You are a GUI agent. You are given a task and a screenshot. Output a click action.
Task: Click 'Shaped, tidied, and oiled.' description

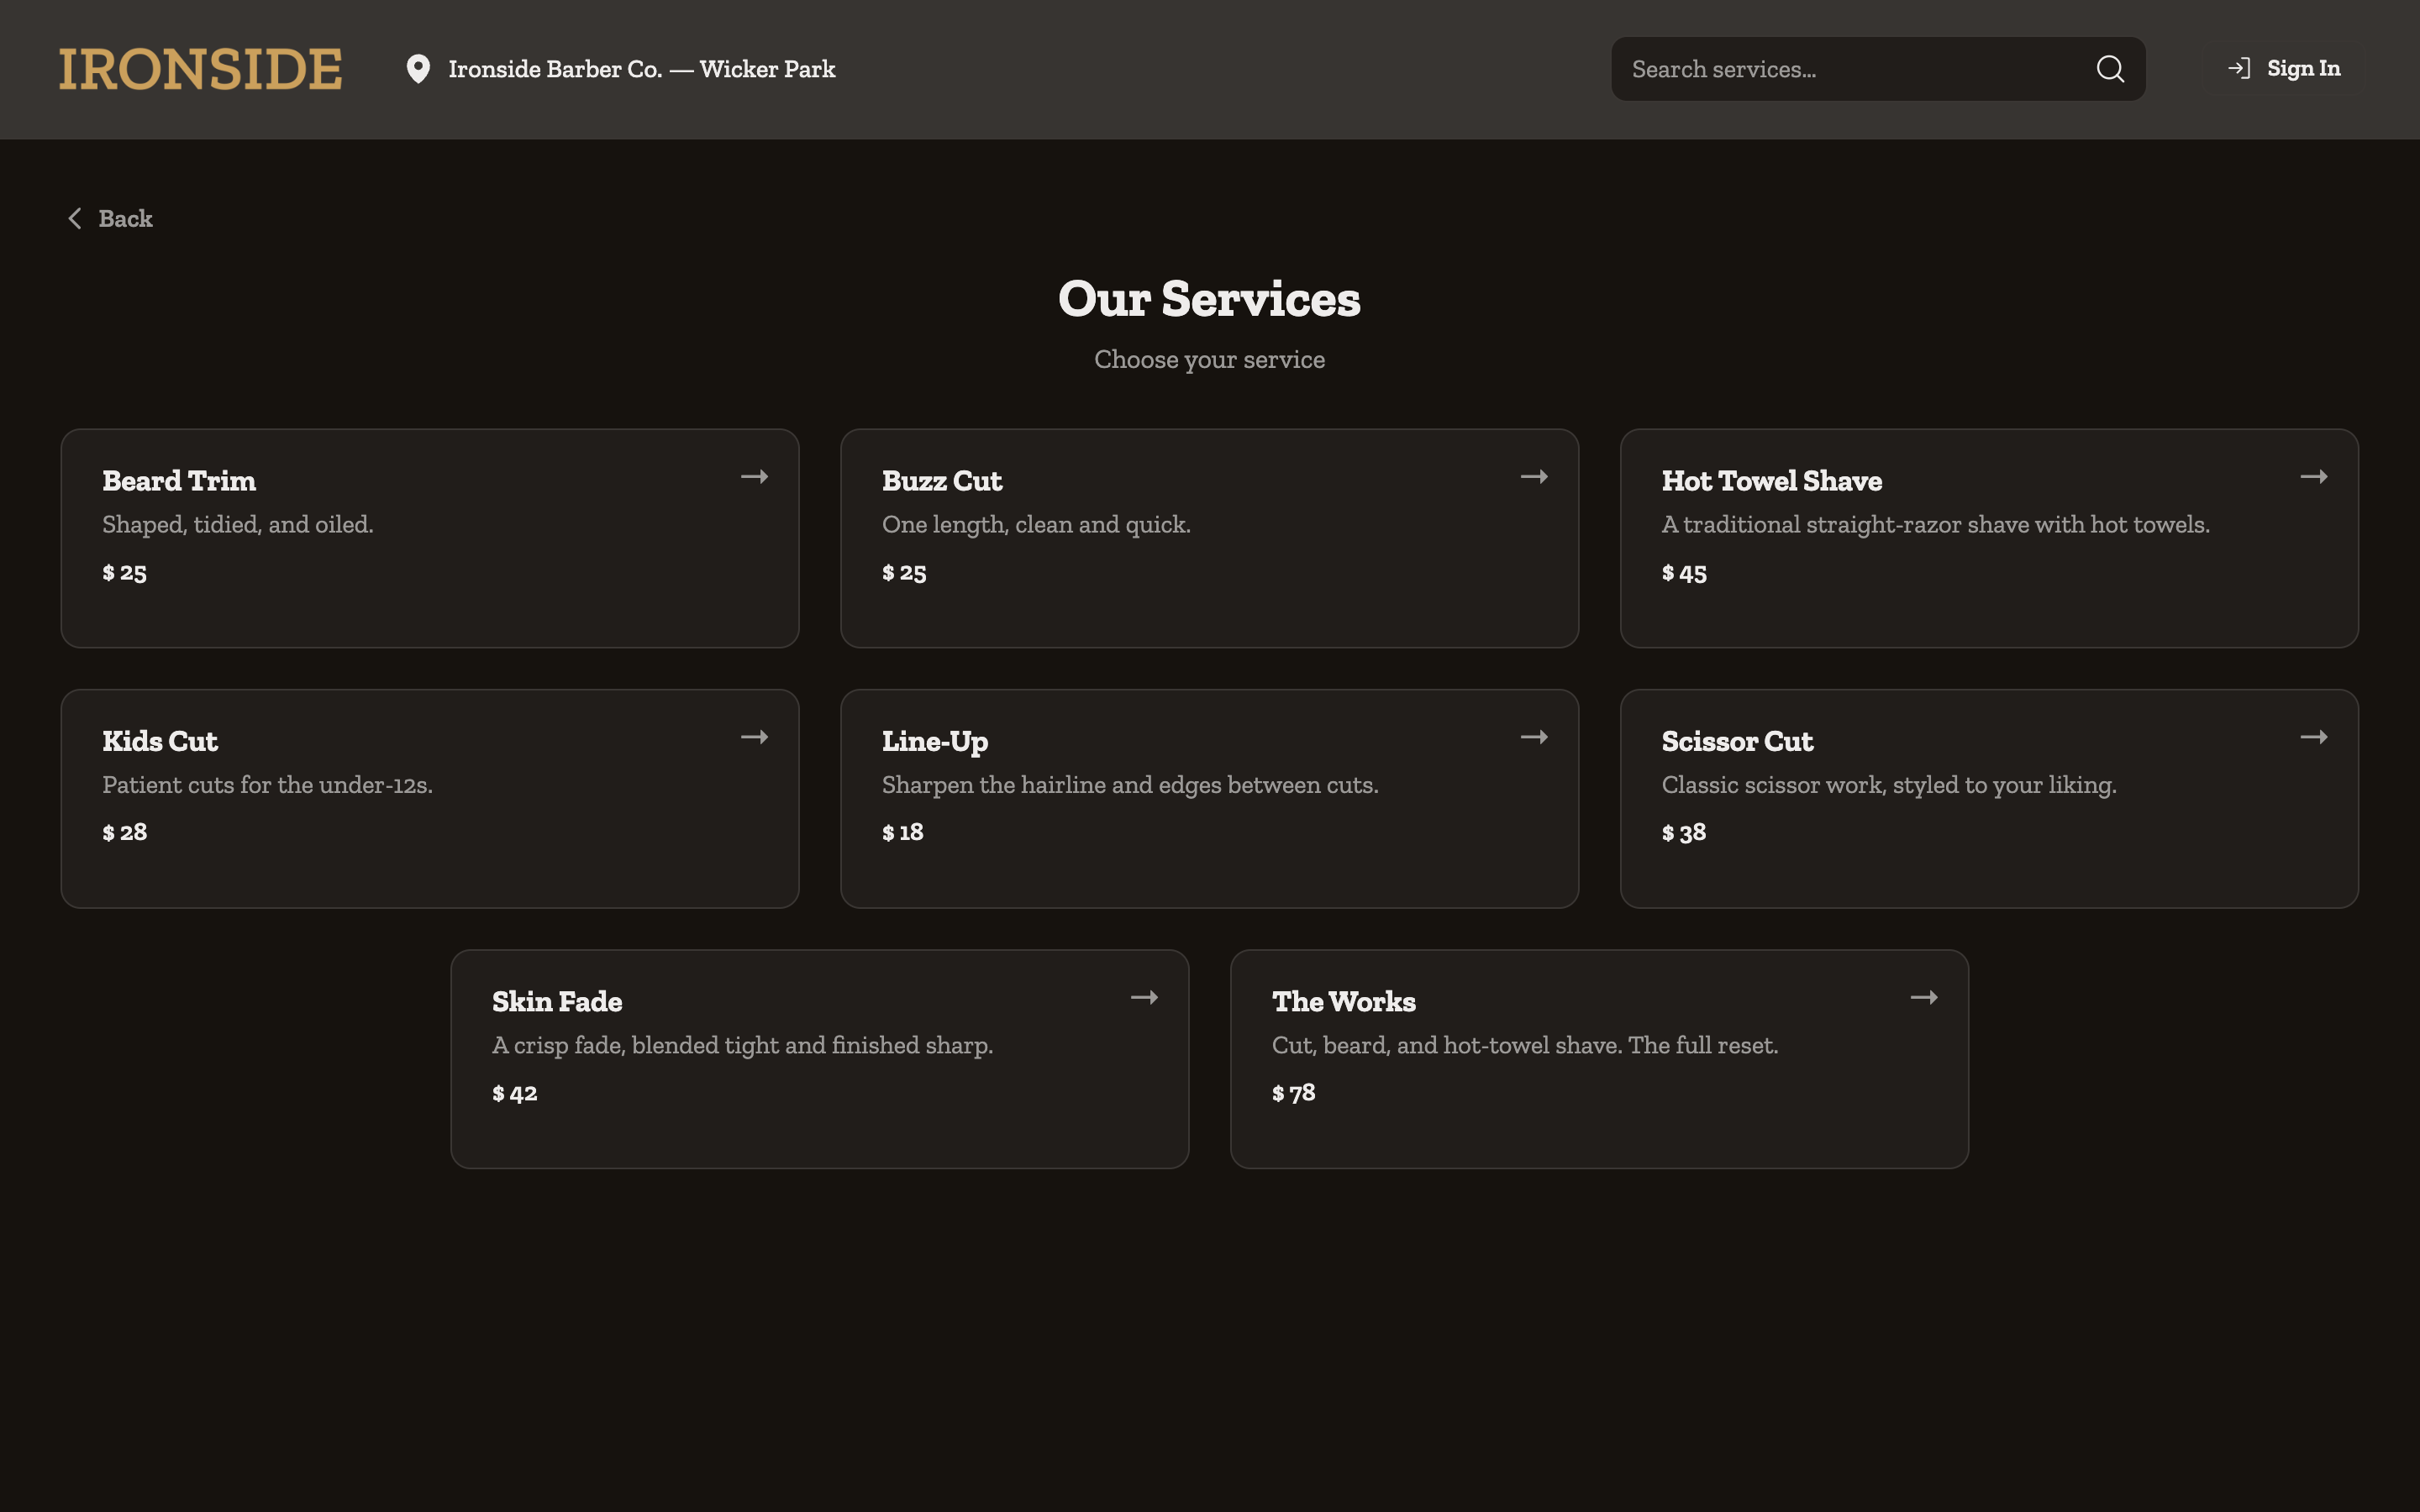238,524
